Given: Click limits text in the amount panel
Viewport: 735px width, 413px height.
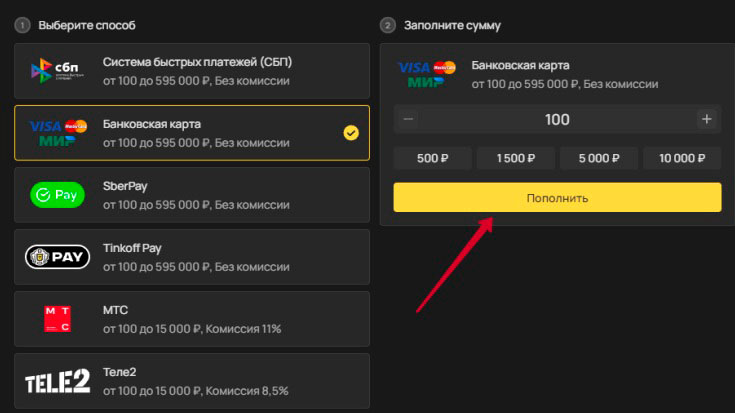Looking at the screenshot, I should [565, 84].
